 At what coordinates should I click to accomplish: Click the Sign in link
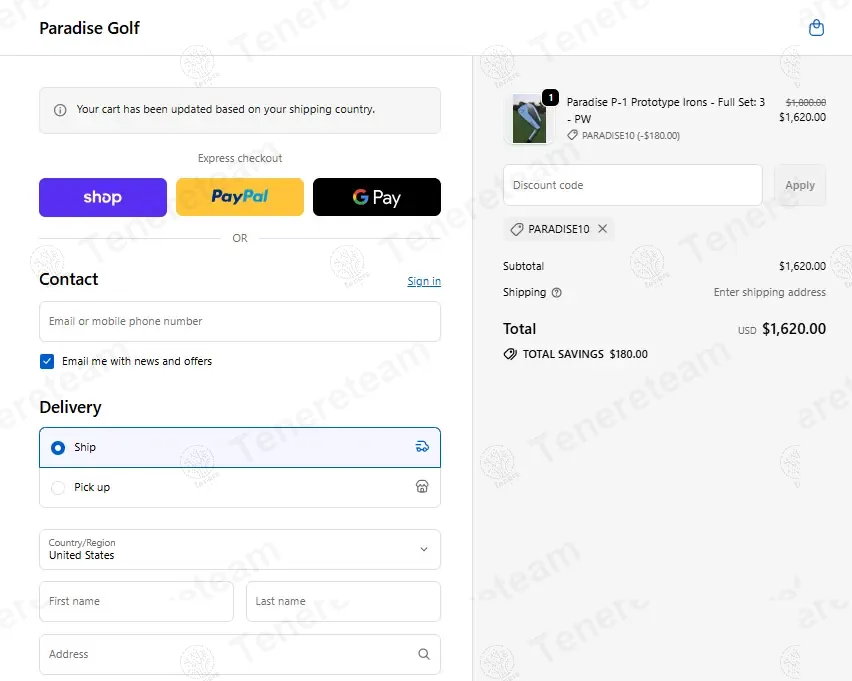(424, 281)
